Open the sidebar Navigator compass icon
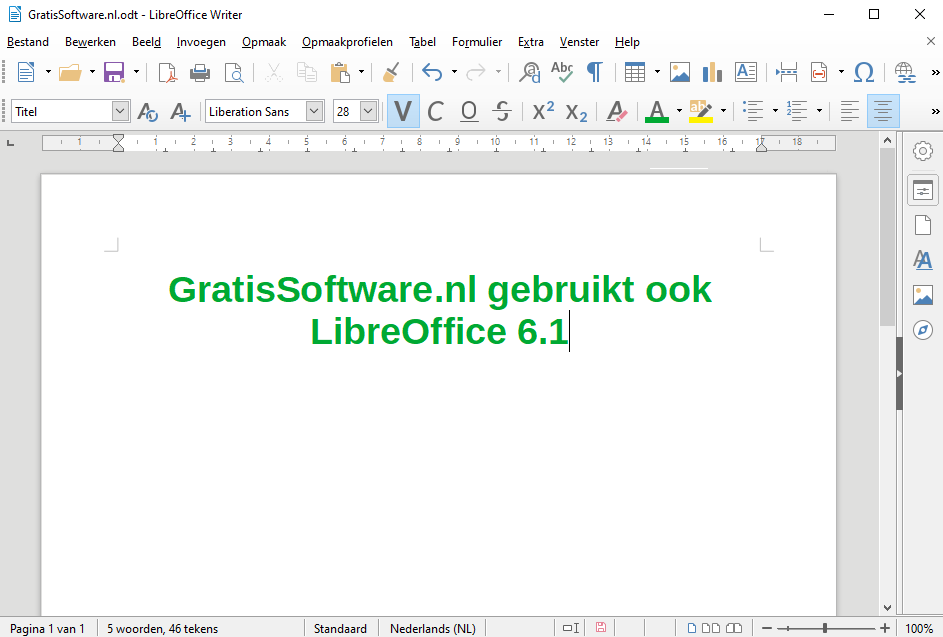The width and height of the screenshot is (943, 637). [923, 330]
